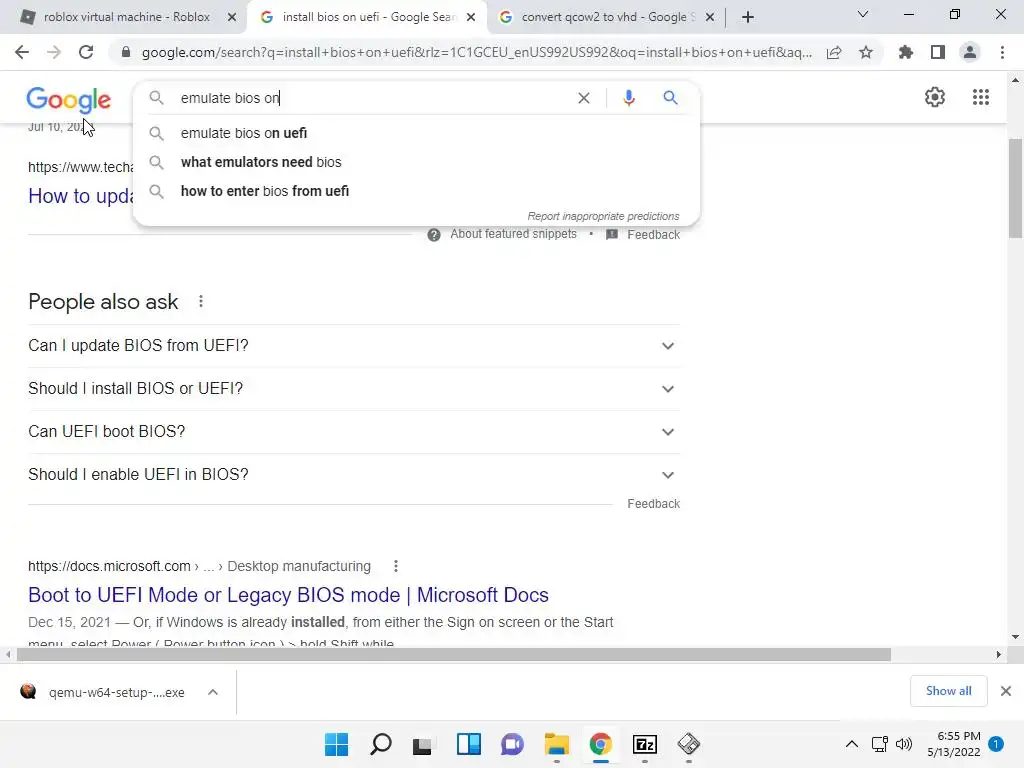Image resolution: width=1024 pixels, height=768 pixels.
Task: Click Report inappropriate predictions
Action: (603, 216)
